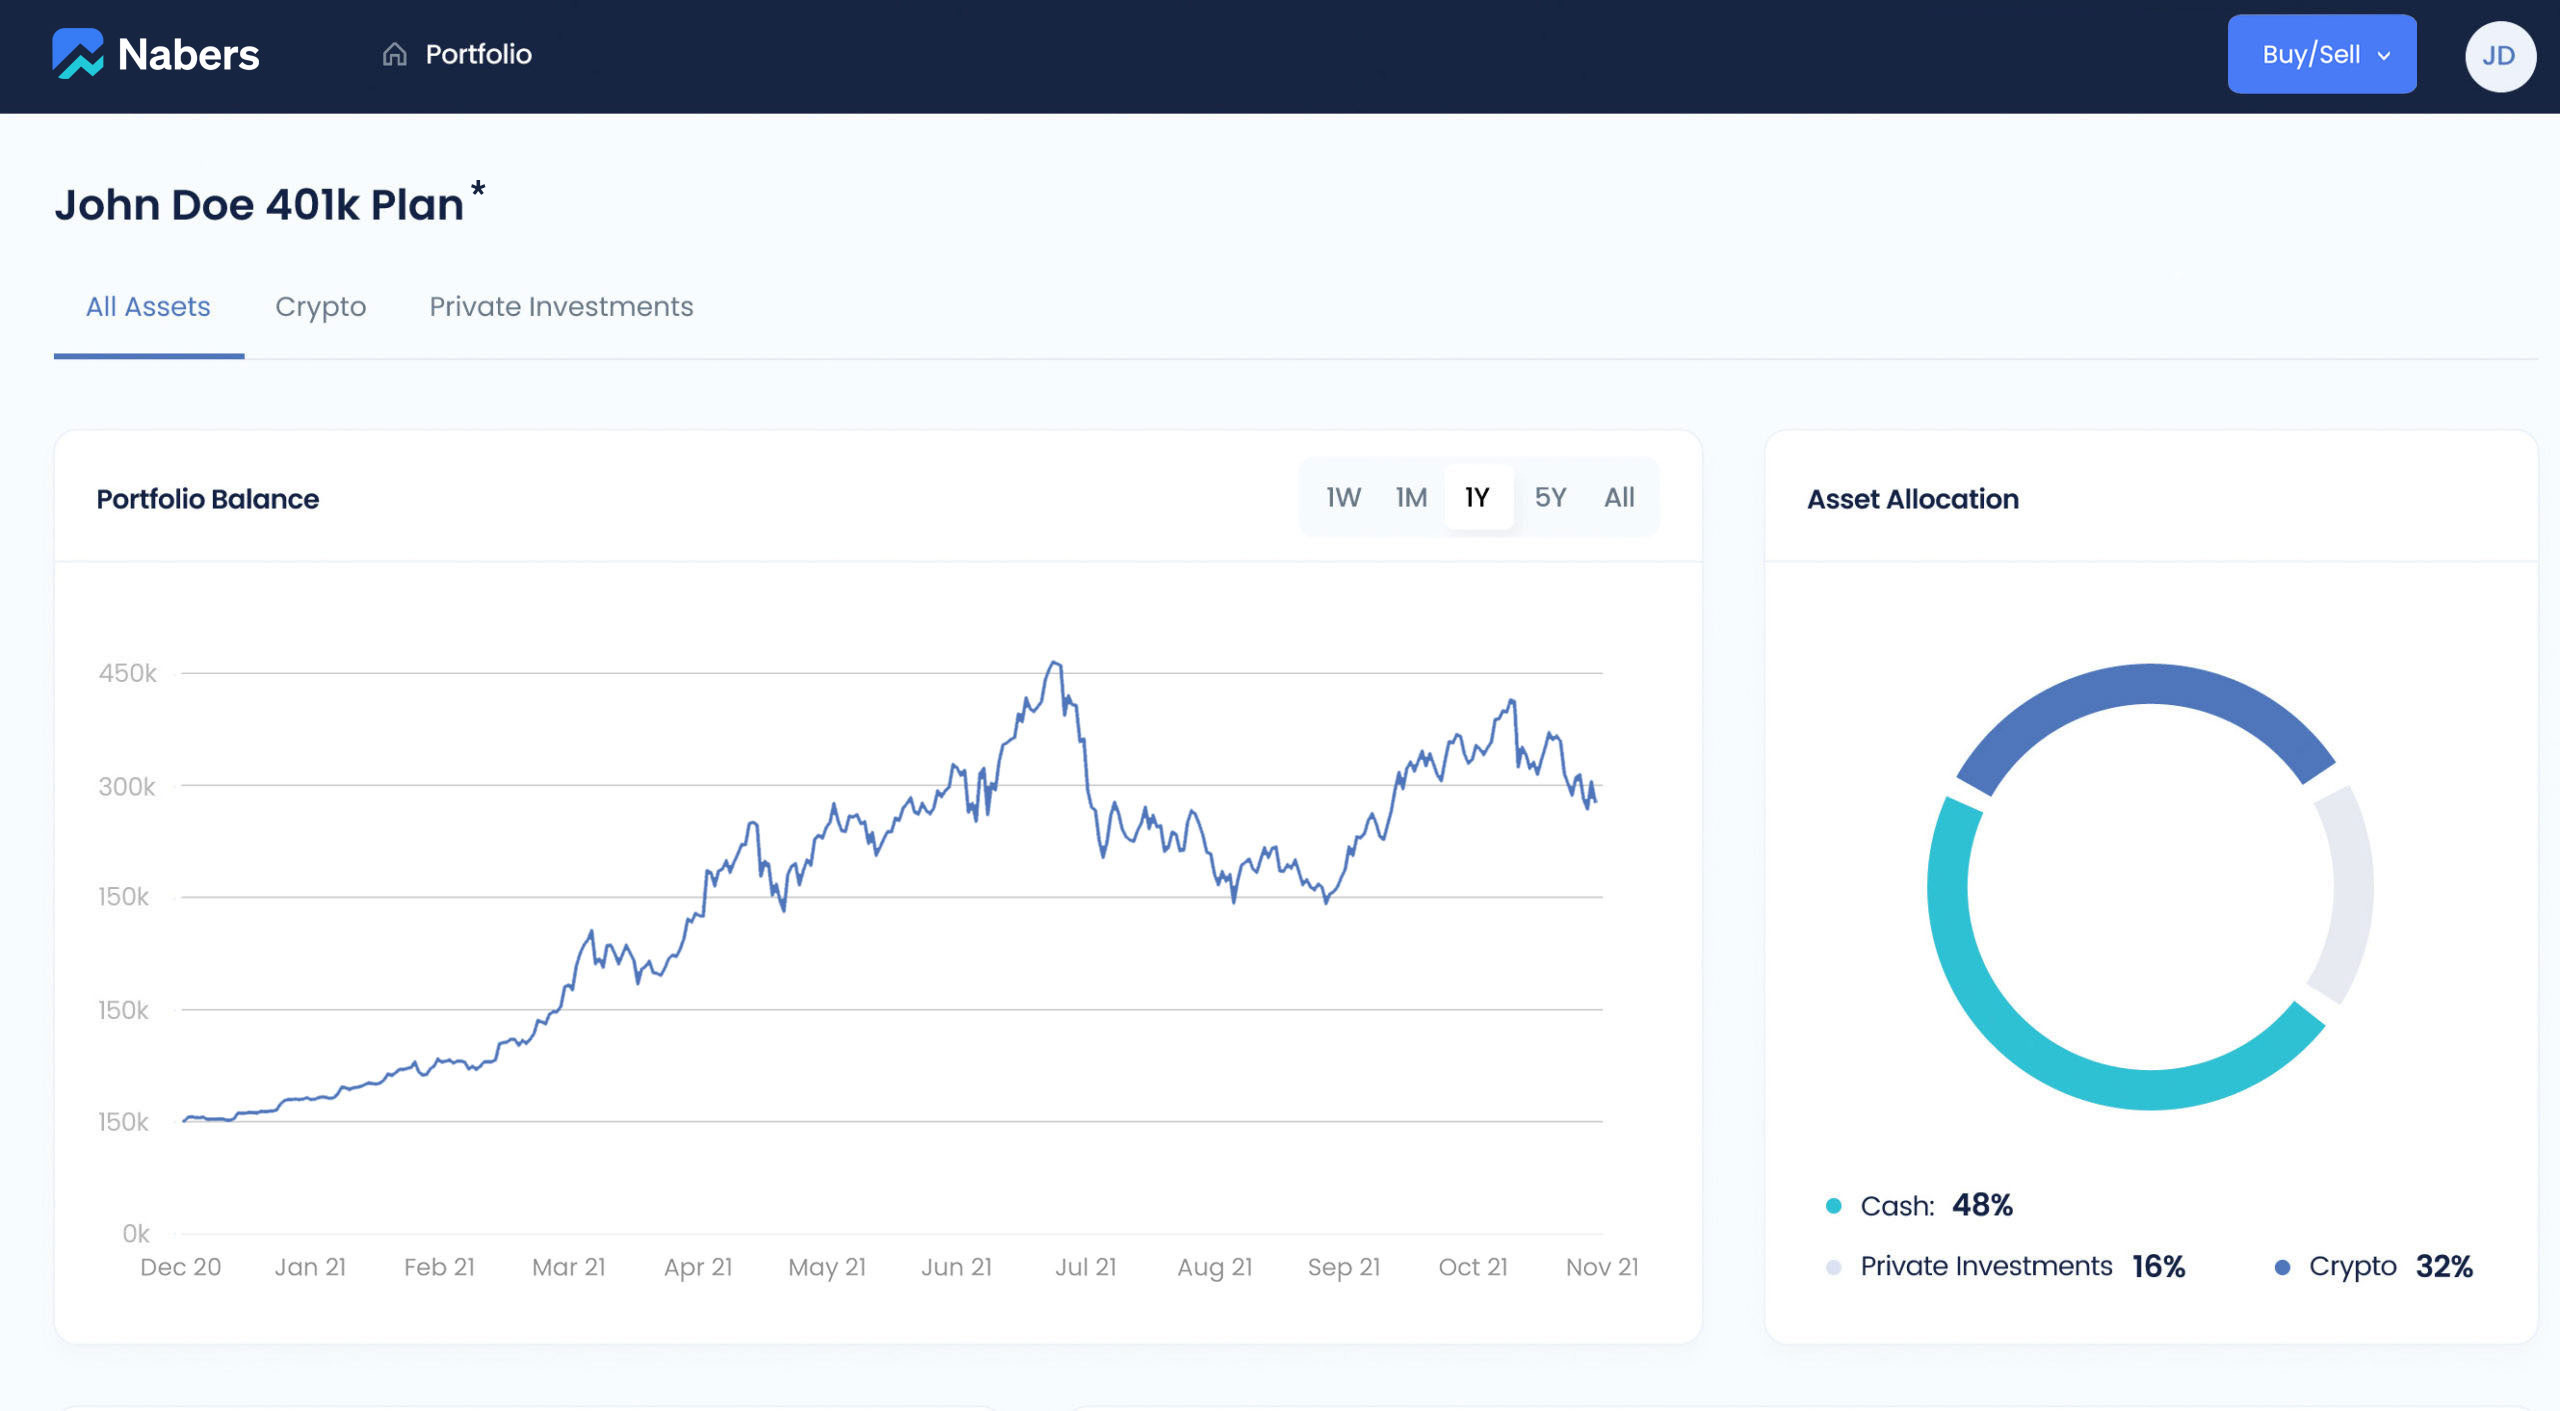2560x1411 pixels.
Task: Click the Feb 21 x-axis label
Action: pyautogui.click(x=439, y=1267)
